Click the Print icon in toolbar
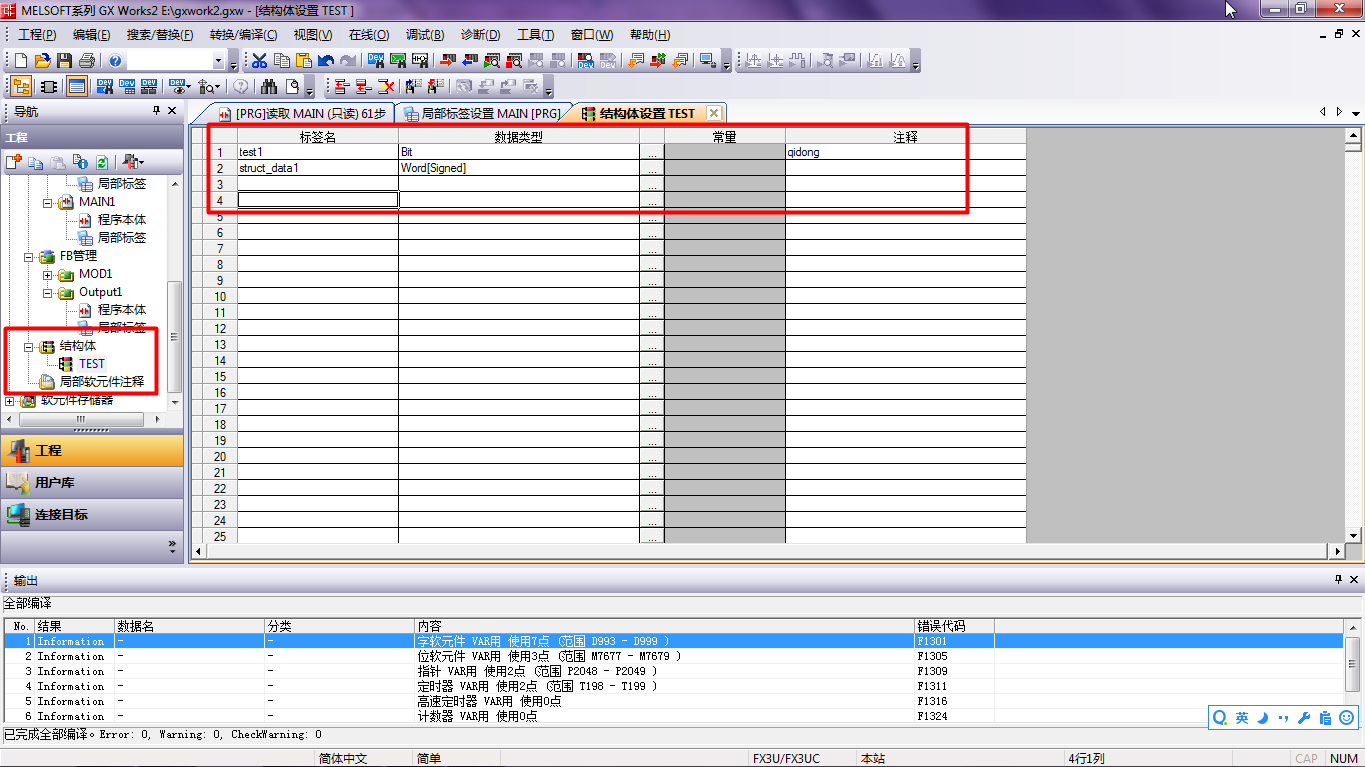Screen dimensions: 1365x767 87,61
